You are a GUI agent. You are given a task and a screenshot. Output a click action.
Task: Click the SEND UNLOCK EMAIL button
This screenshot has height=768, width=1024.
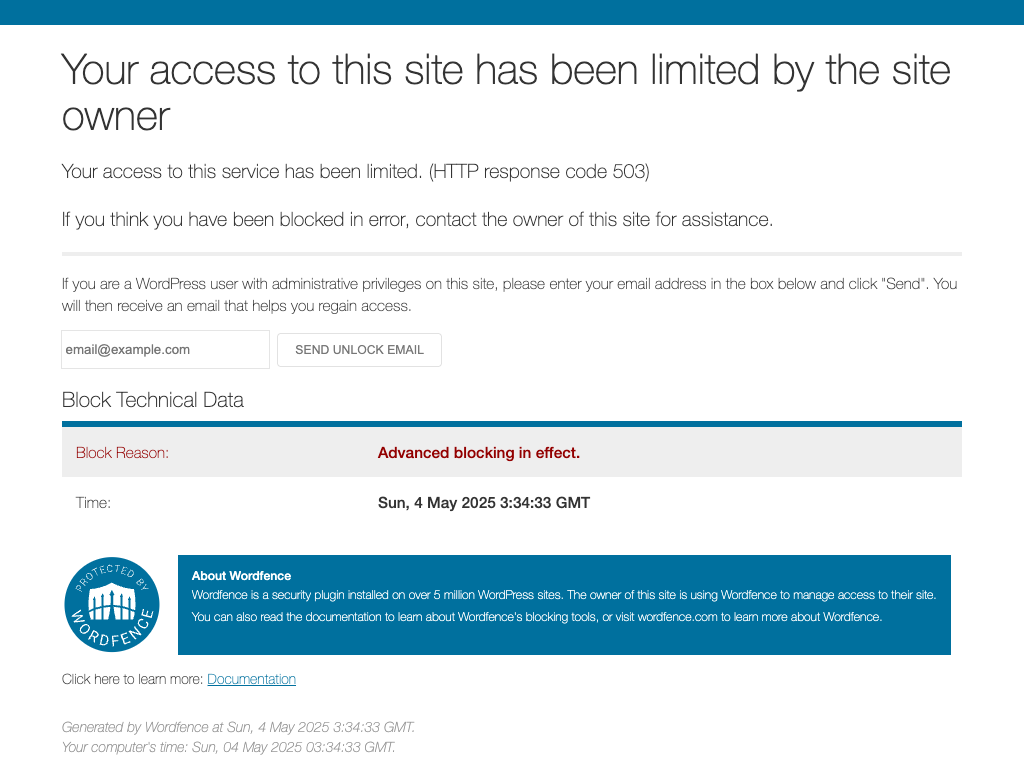359,350
